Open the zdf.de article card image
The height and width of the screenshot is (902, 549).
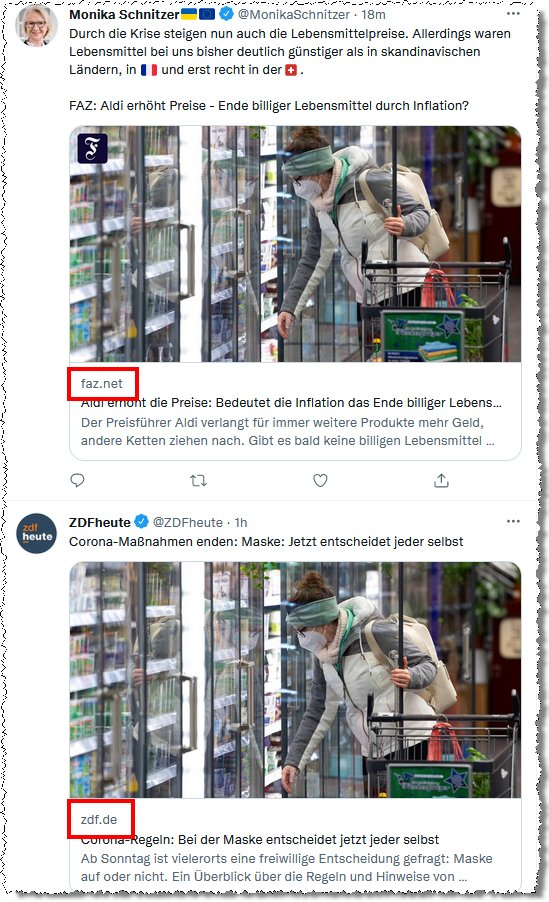point(295,680)
